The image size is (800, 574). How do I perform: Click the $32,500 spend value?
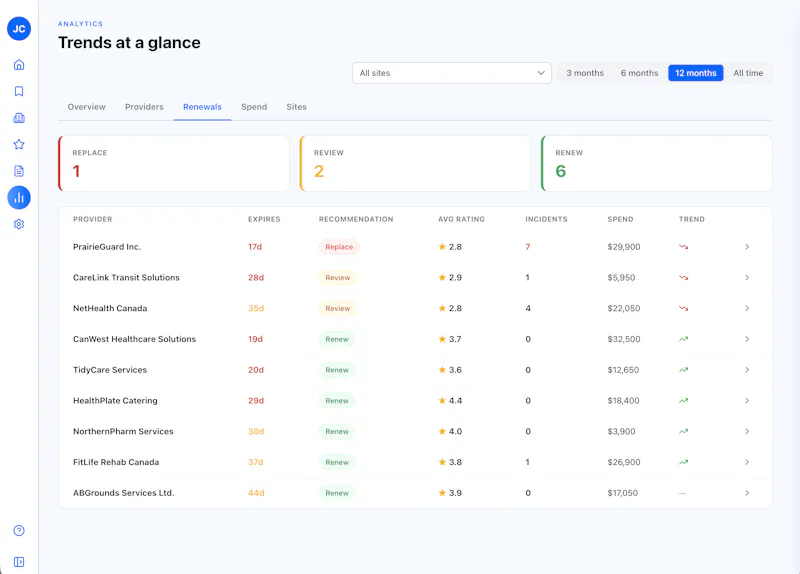624,339
